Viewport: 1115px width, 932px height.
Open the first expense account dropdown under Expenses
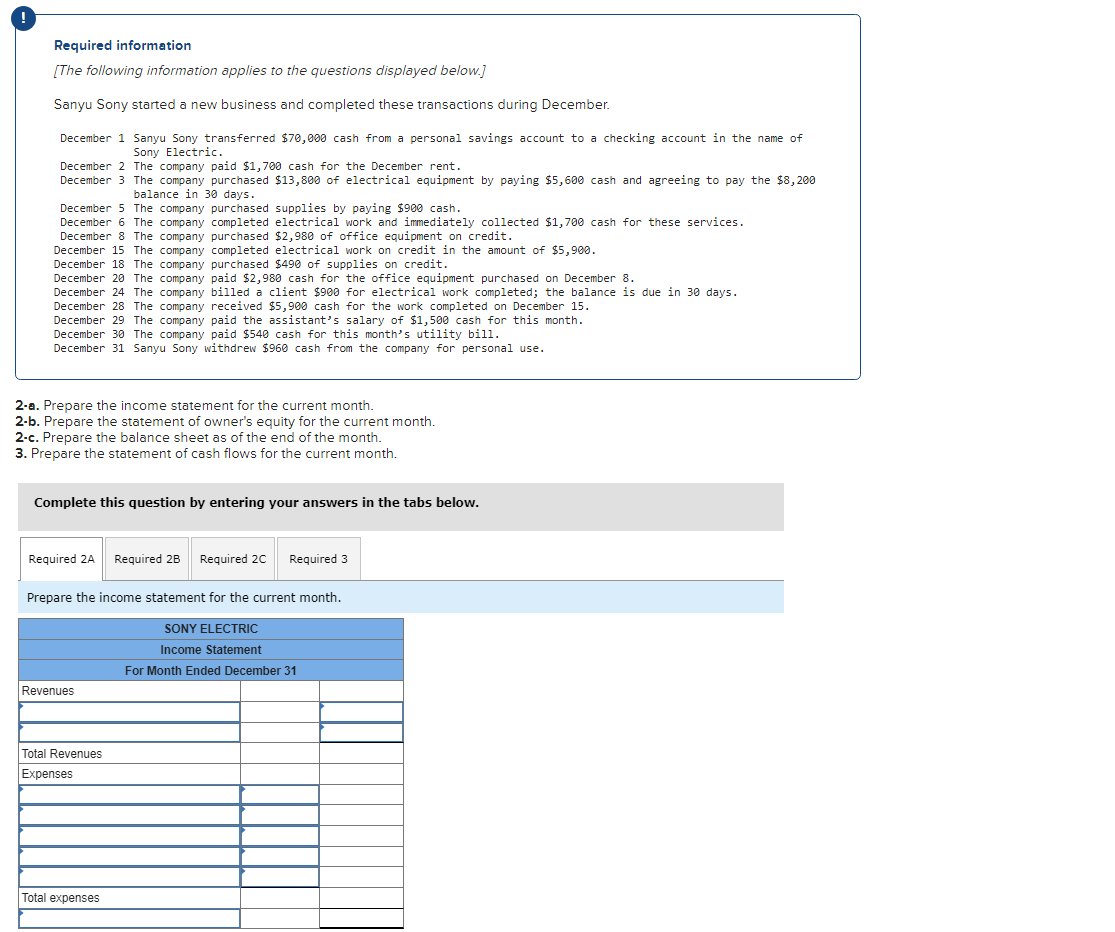tap(130, 794)
